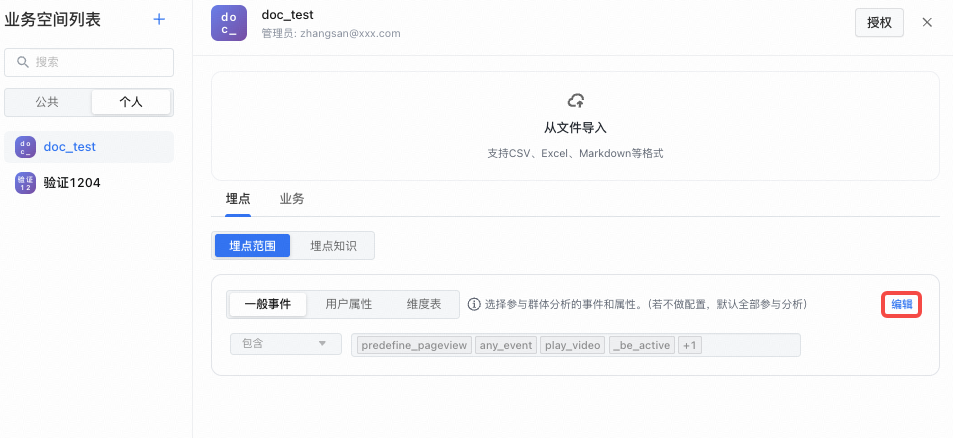Image resolution: width=953 pixels, height=438 pixels.
Task: Click 支持CSV、Excel、Markdown等格式 hint text
Action: (575, 154)
